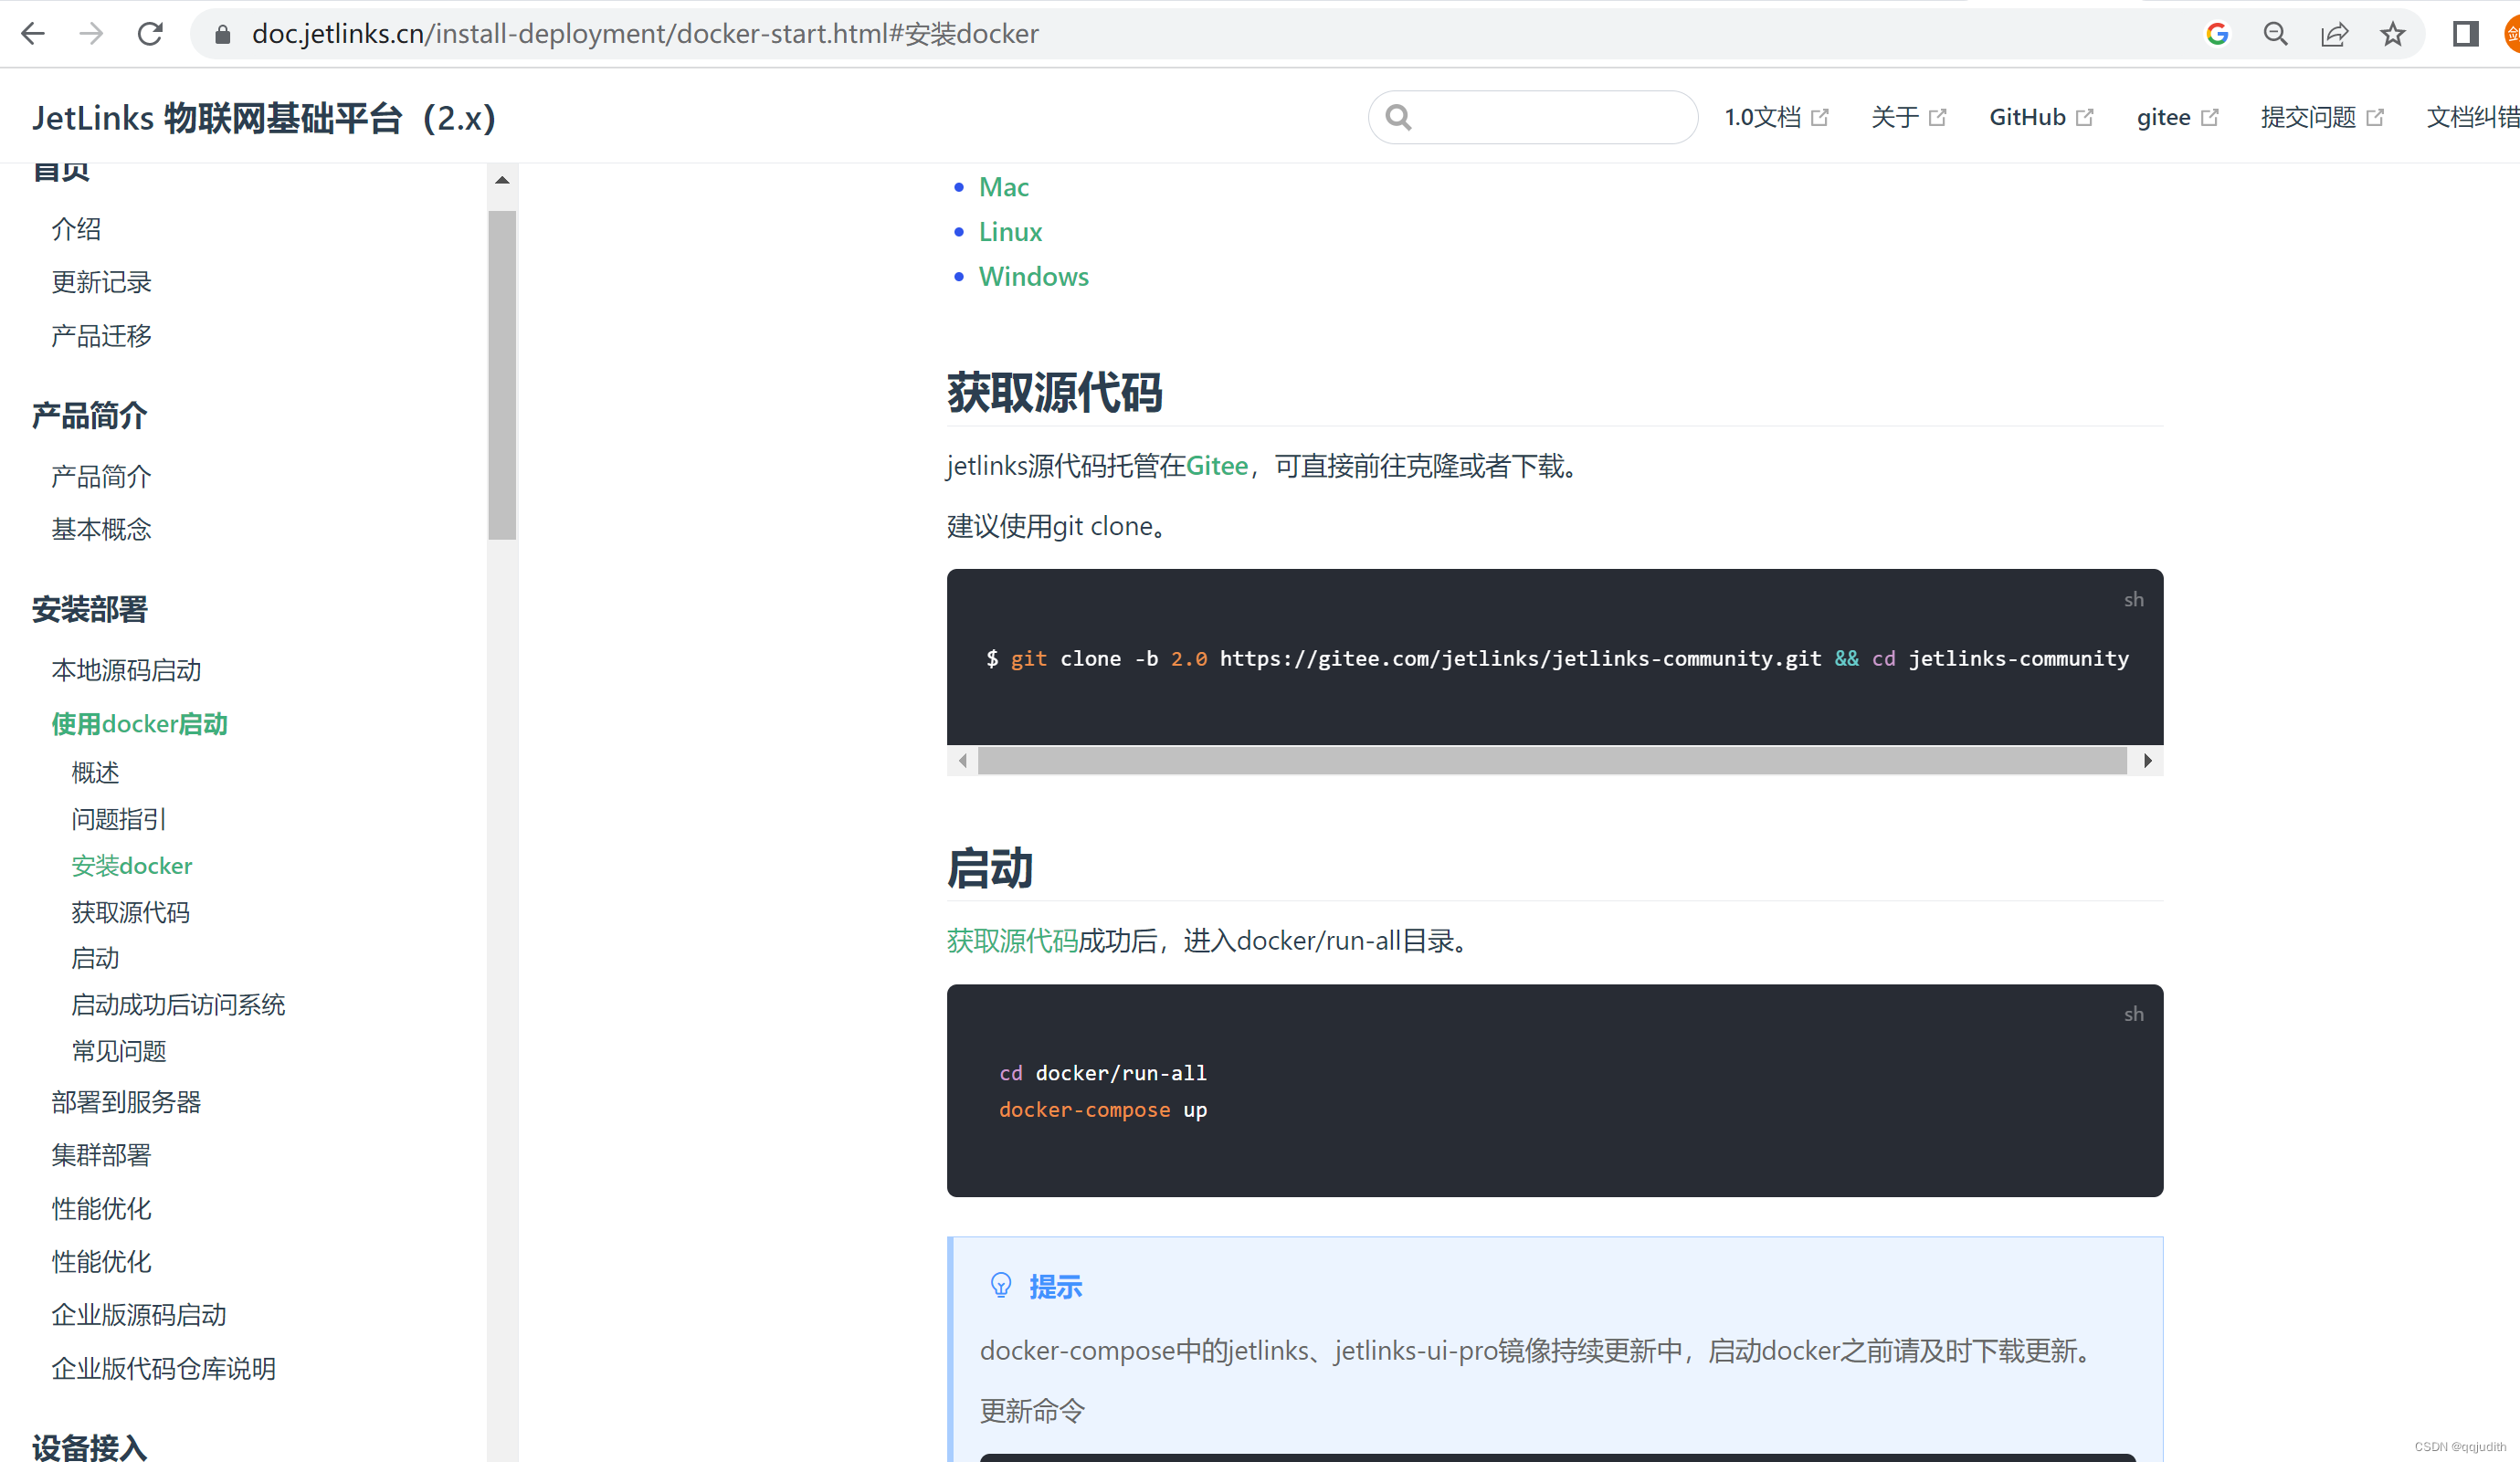
Task: Click the browser back arrow
Action: [33, 33]
